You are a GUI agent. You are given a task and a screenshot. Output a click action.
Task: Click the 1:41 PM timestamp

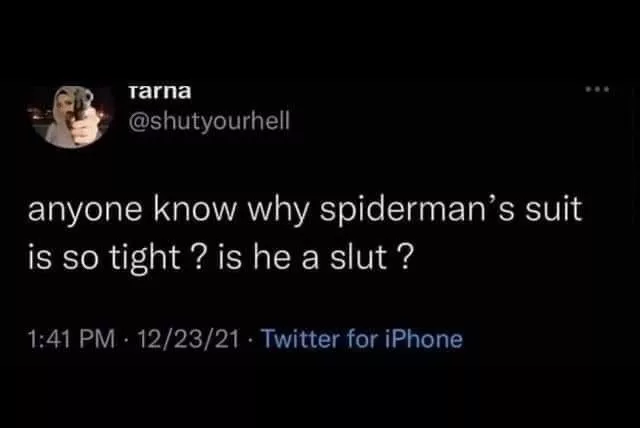[60, 339]
